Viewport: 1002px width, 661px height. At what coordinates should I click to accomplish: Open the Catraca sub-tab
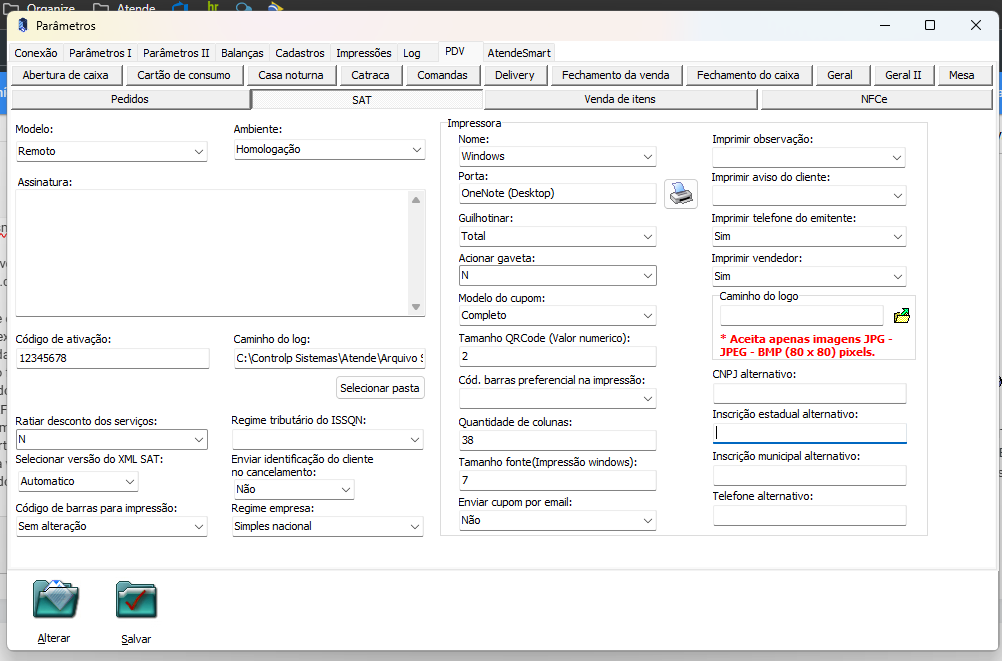click(370, 75)
